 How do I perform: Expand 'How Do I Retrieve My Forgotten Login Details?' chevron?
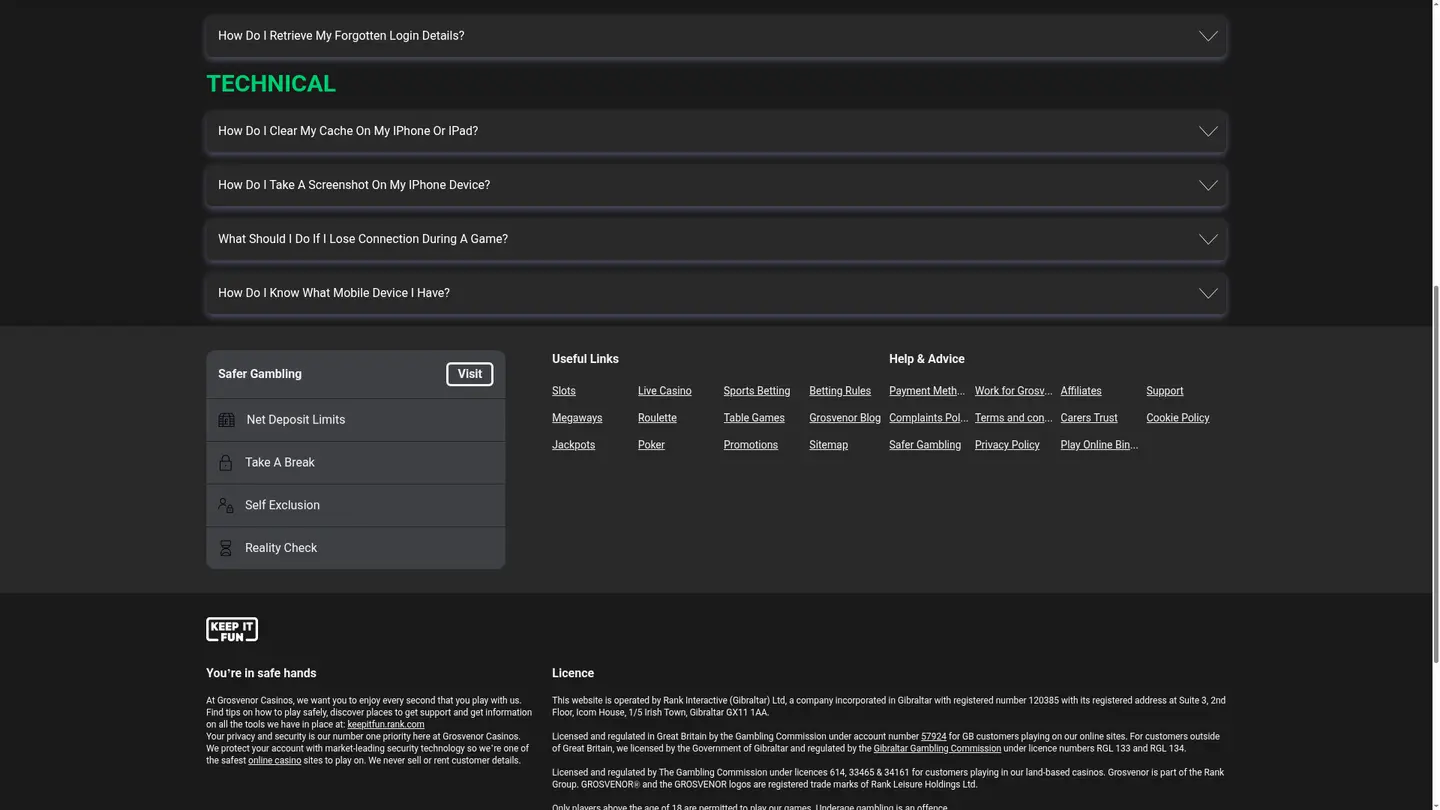(x=1208, y=36)
